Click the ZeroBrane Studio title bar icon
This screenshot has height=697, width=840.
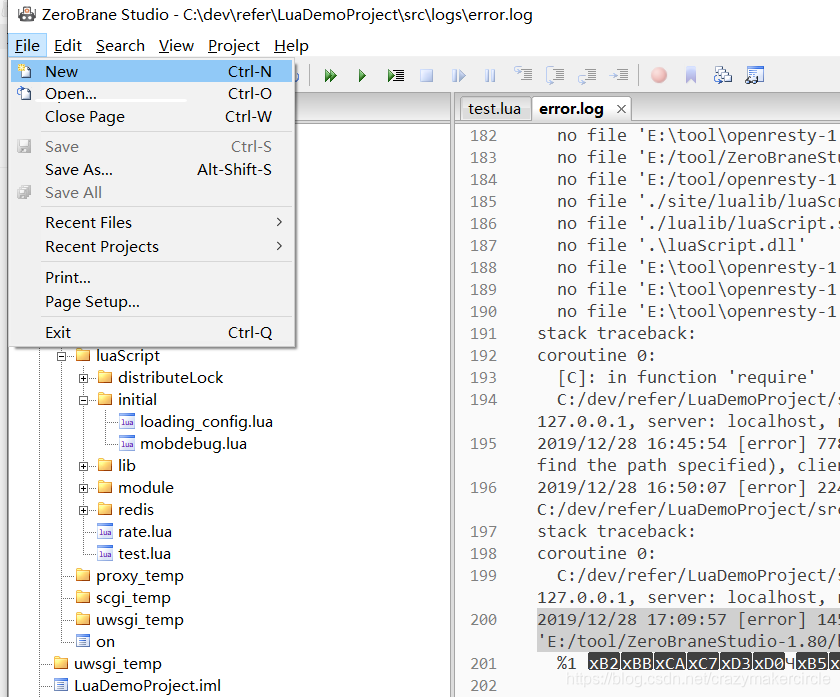click(x=26, y=14)
